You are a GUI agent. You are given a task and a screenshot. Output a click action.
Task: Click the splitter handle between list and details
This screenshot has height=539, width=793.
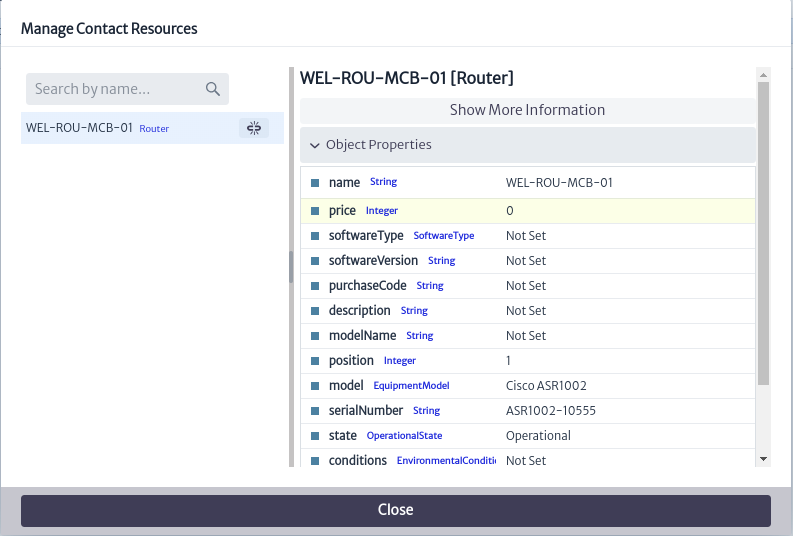pos(291,266)
